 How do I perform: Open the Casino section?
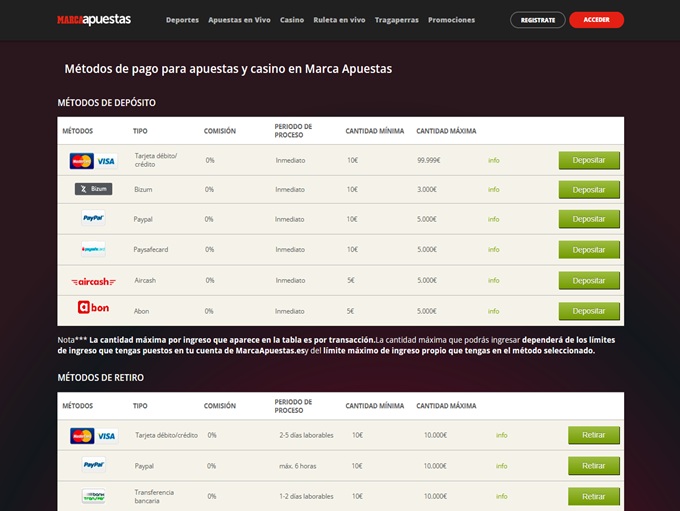(292, 20)
